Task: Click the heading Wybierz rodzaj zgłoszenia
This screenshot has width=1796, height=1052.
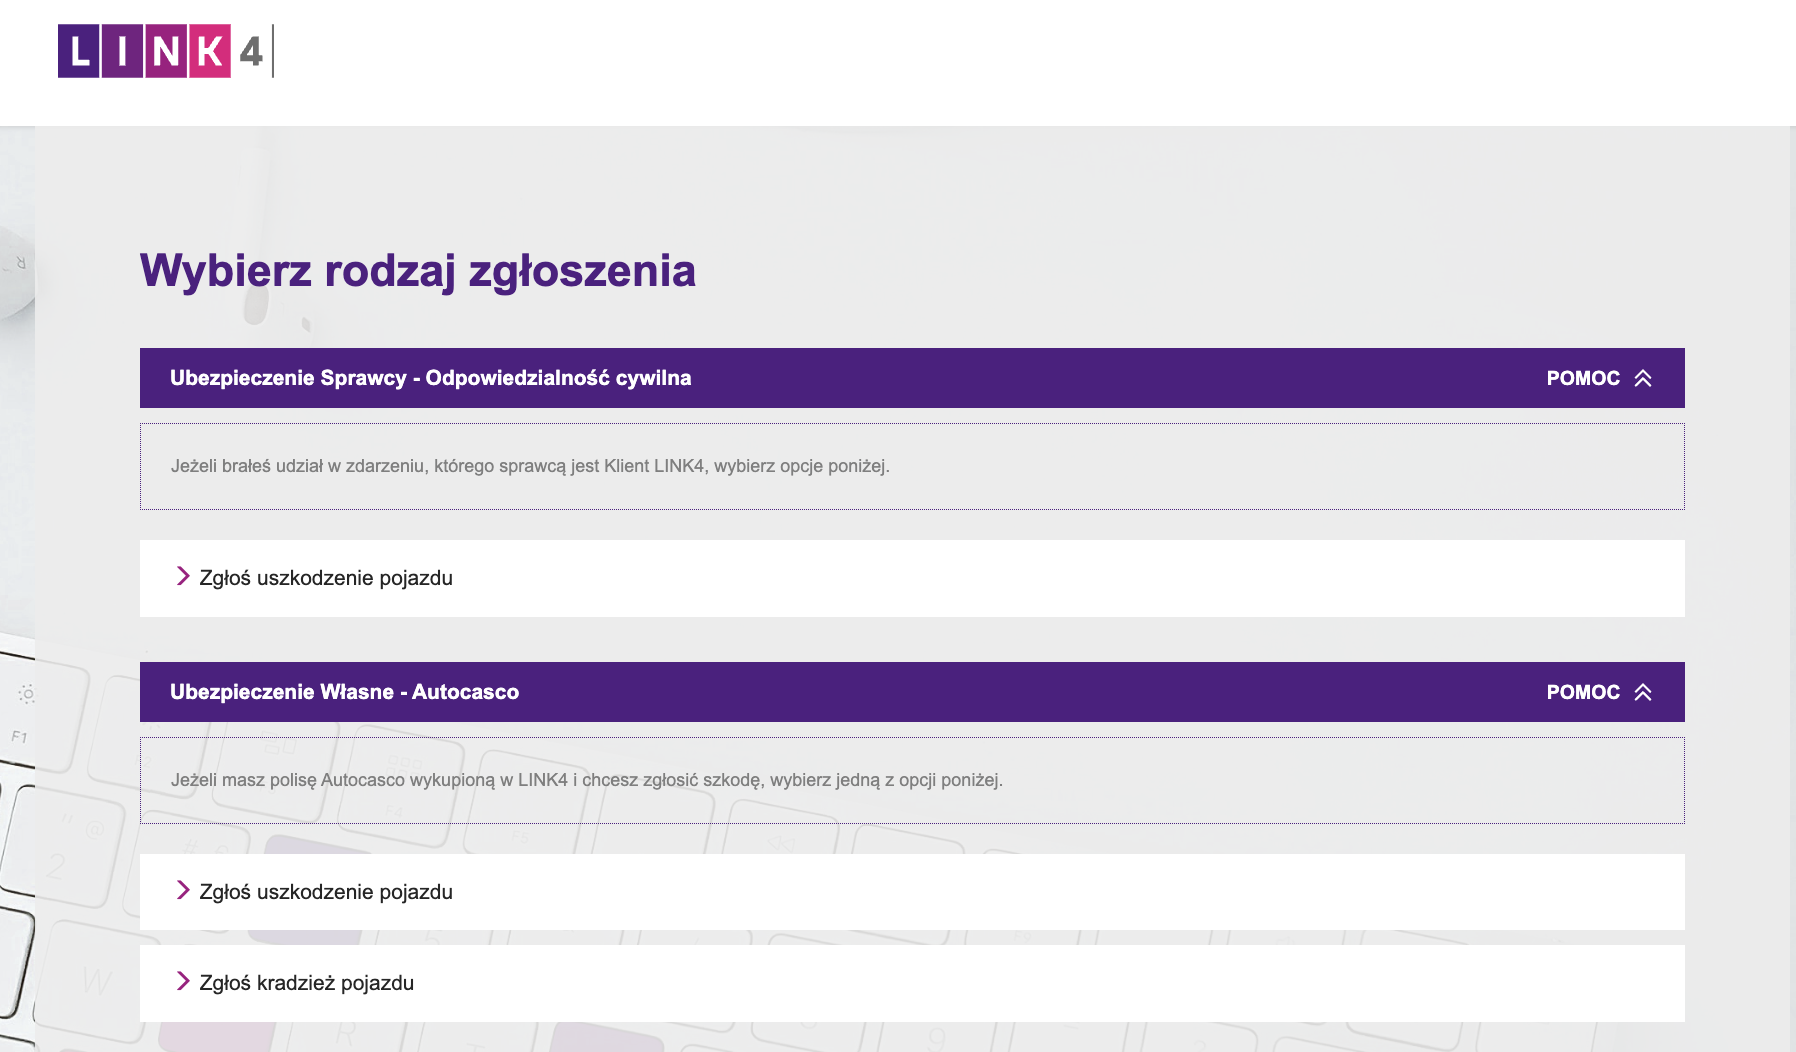Action: coord(418,270)
